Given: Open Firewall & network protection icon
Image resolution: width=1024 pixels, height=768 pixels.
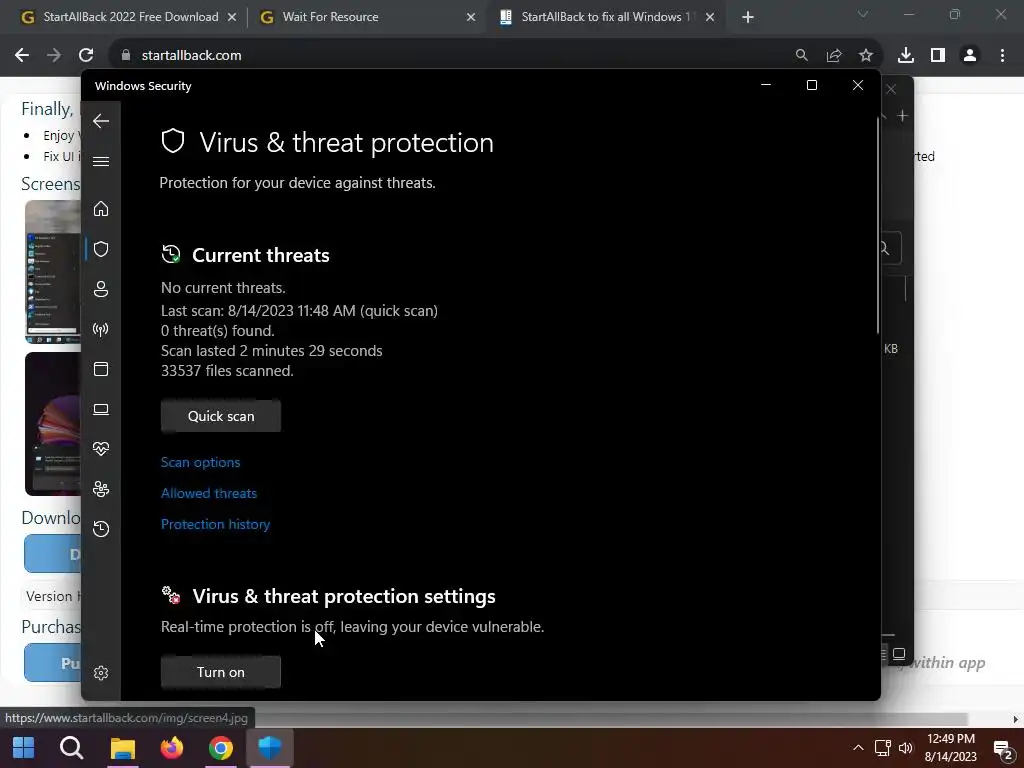Looking at the screenshot, I should (x=101, y=329).
